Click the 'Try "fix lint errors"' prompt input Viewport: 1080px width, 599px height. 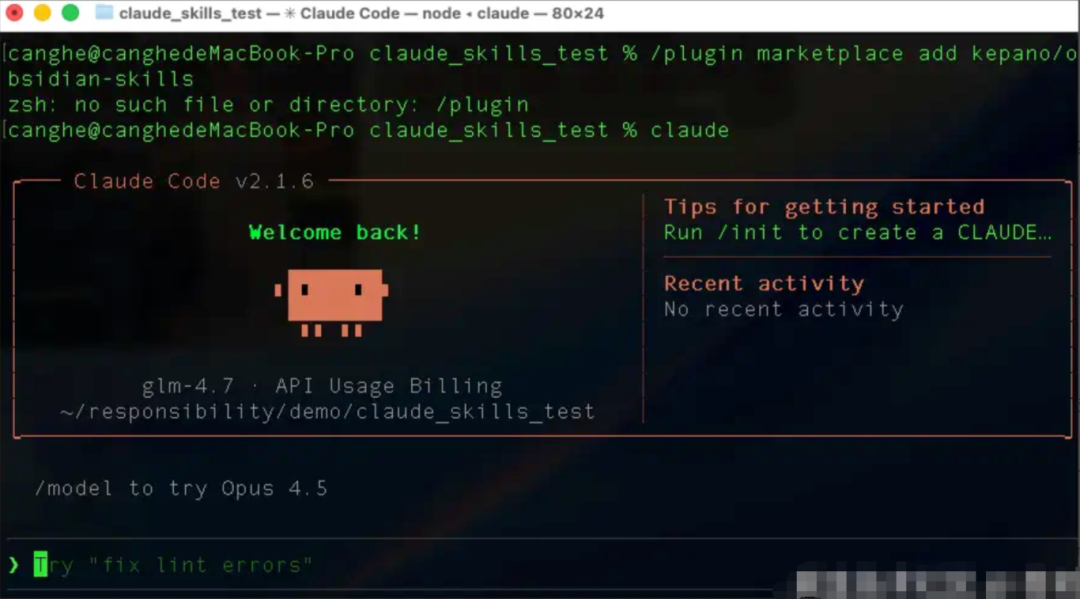pyautogui.click(x=174, y=565)
